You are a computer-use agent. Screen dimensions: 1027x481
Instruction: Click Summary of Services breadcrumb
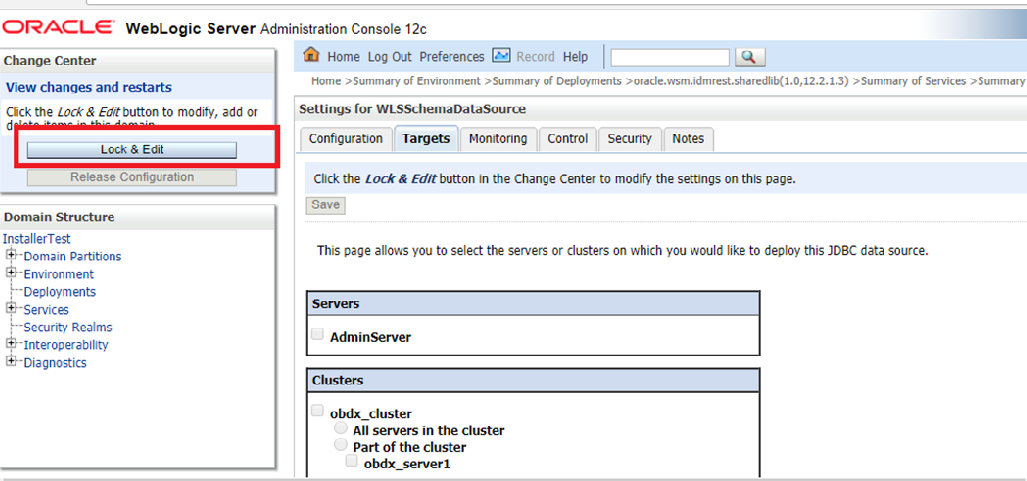tap(914, 81)
